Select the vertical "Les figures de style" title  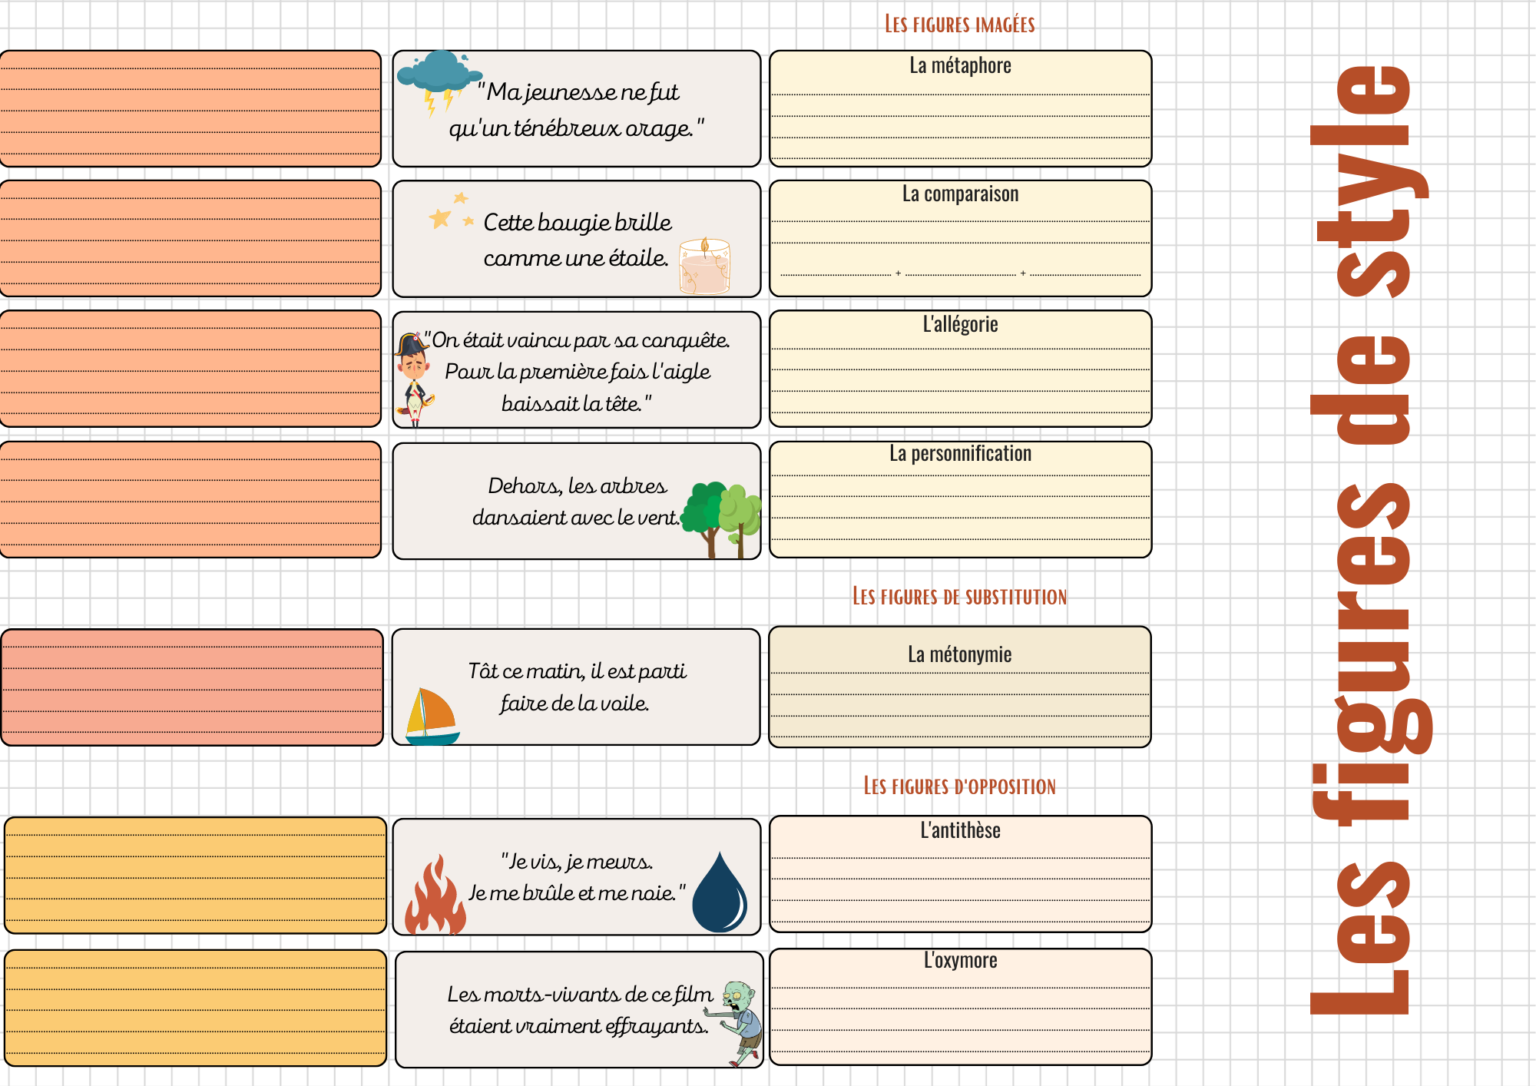(x=1369, y=540)
